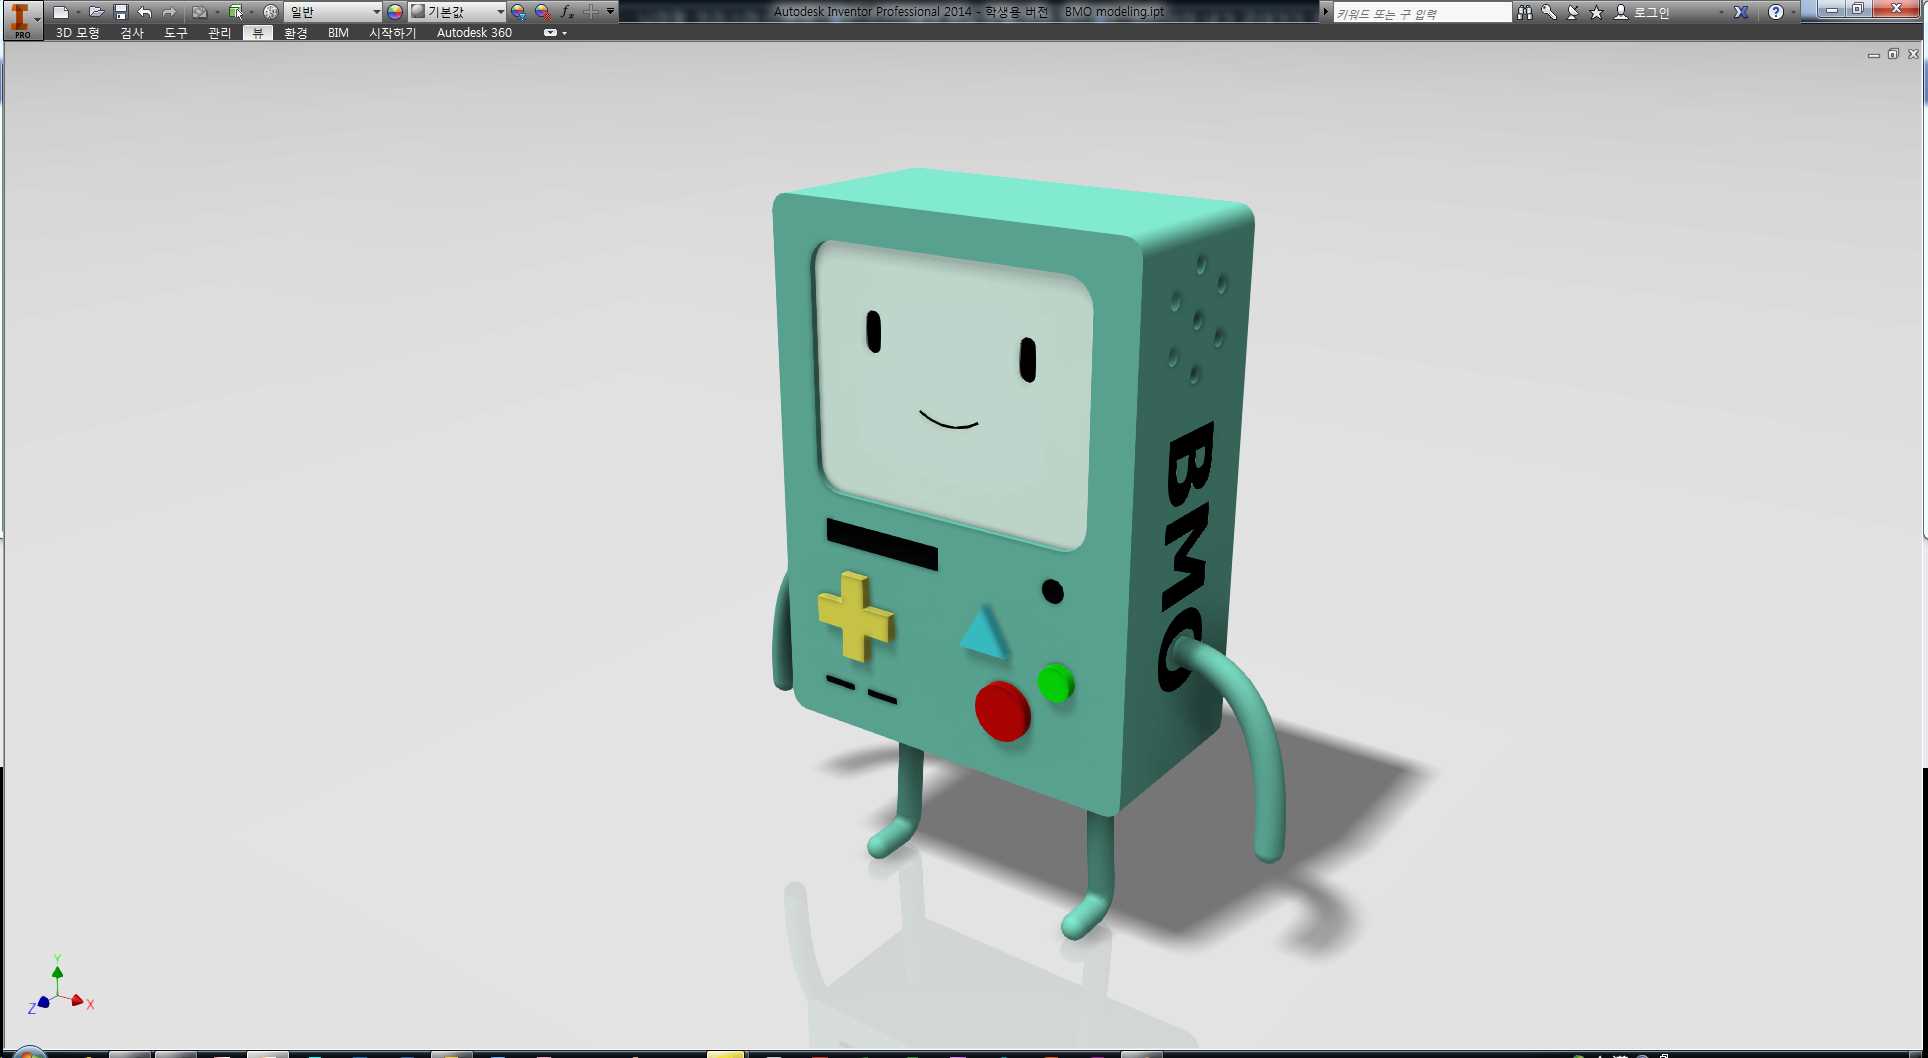Viewport: 1928px width, 1058px height.
Task: Open the fx Parameters dialog
Action: [x=567, y=12]
